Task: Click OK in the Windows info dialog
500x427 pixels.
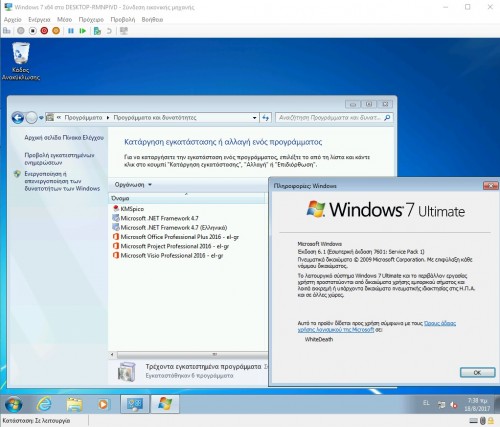Action: point(477,372)
